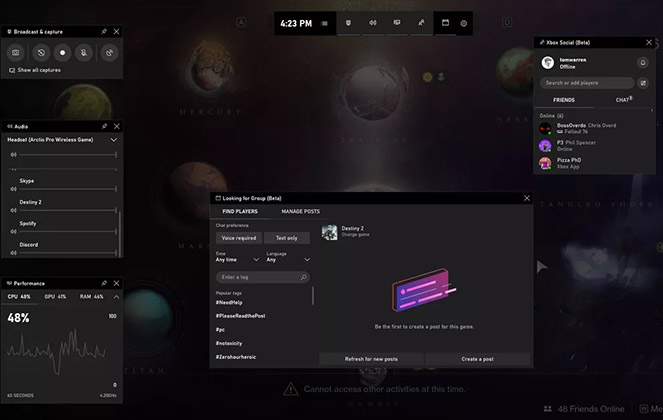Switch to the Chat tab in Xbox Social
Screen dimensions: 663x420
tap(622, 100)
